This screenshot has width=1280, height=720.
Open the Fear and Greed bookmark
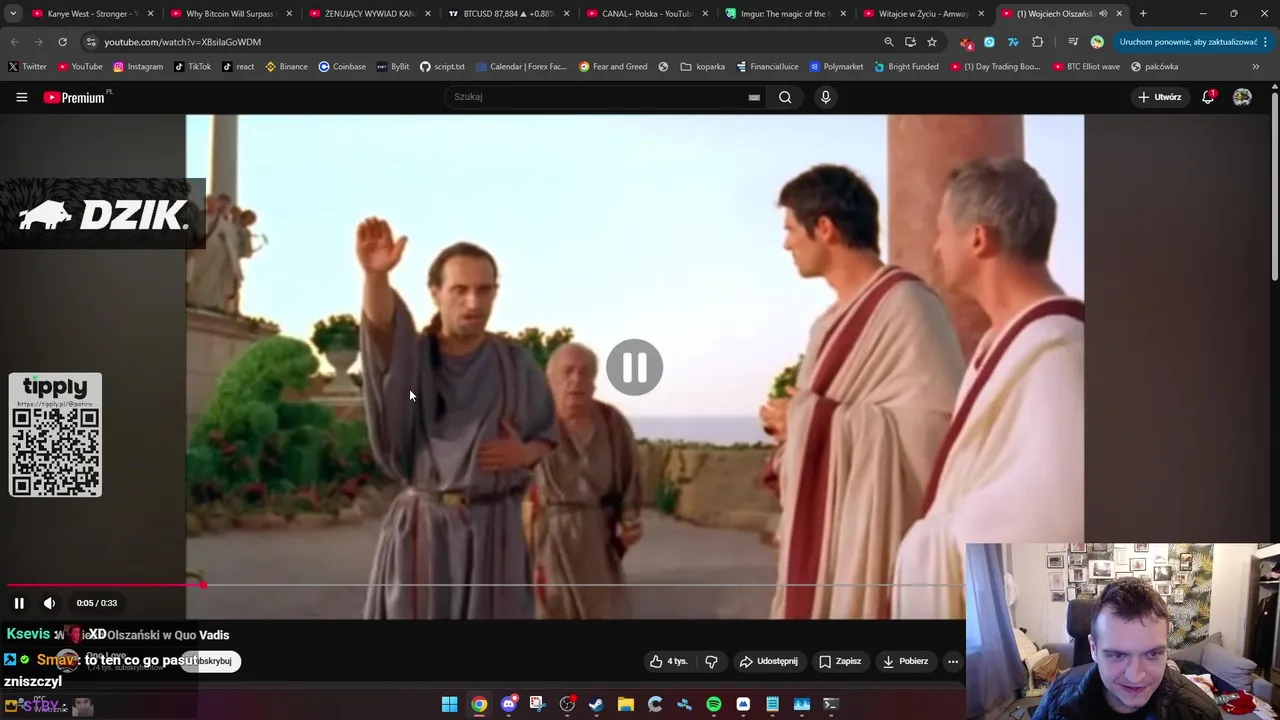point(613,67)
